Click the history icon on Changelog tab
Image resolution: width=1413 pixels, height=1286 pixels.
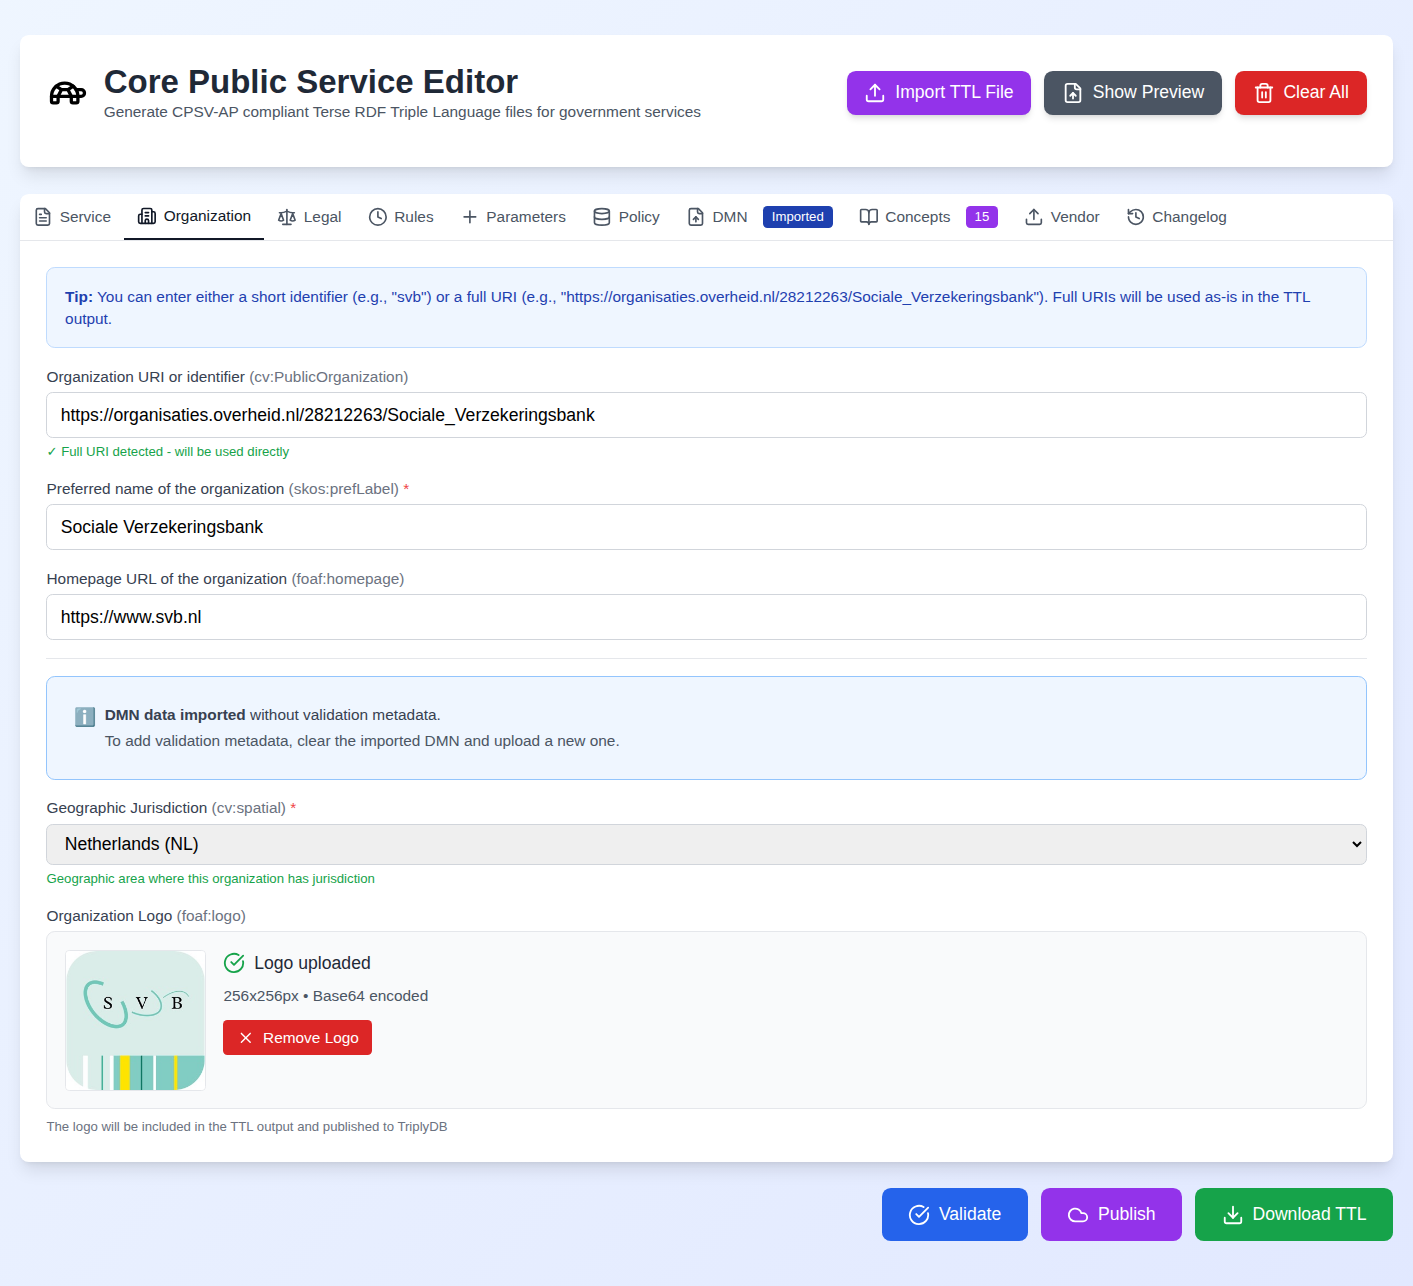click(1136, 217)
